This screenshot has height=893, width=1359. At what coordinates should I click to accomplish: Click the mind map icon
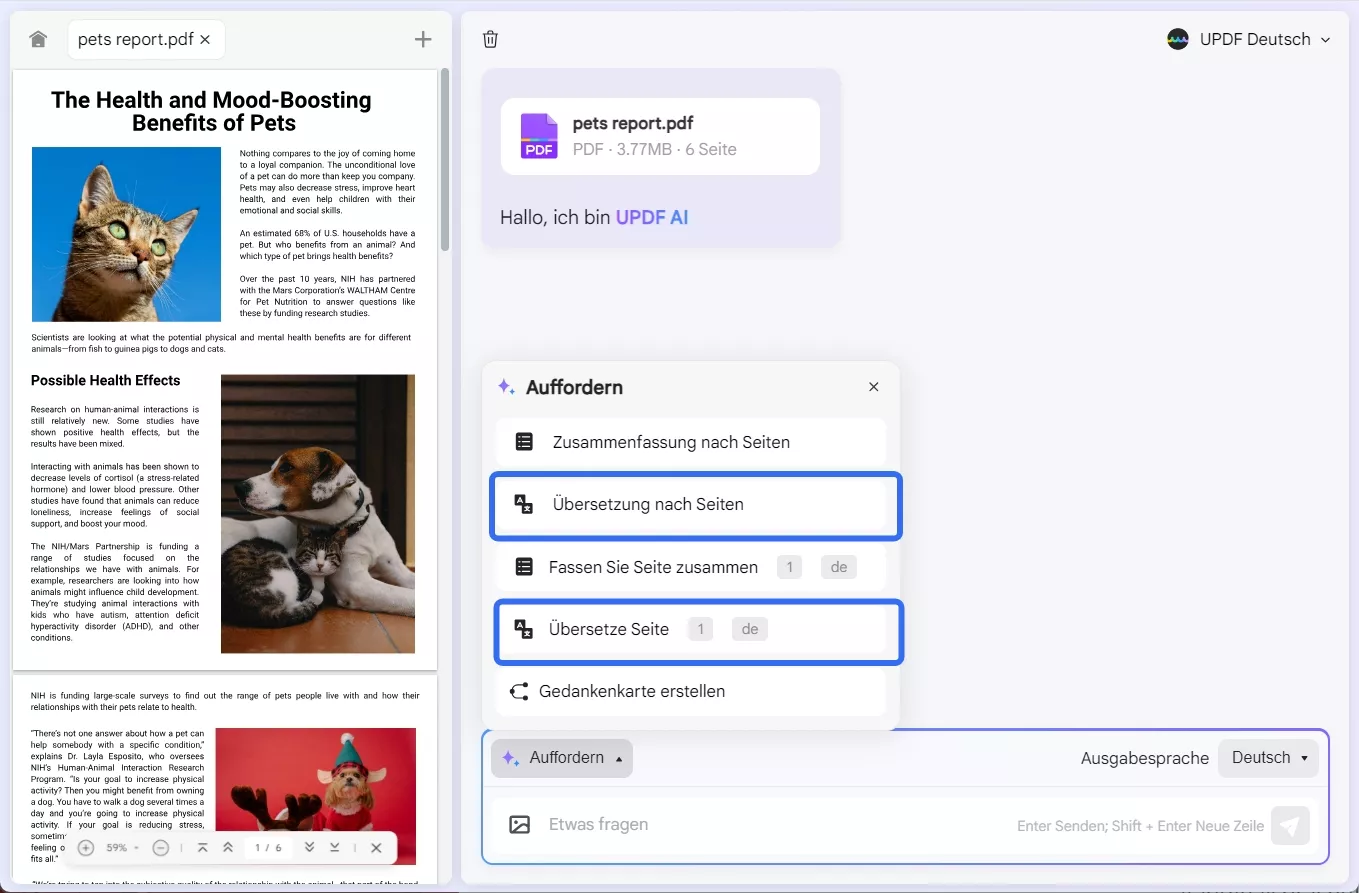tap(519, 692)
